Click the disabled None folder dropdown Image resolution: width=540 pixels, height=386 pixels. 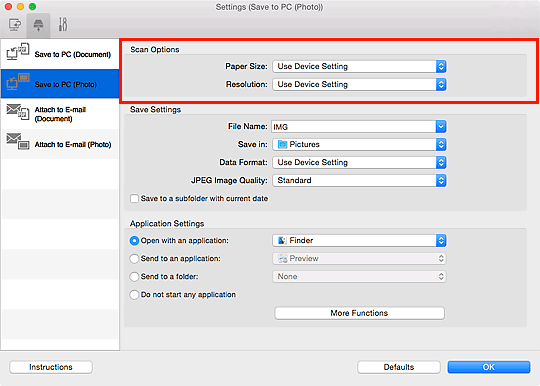[x=359, y=277]
